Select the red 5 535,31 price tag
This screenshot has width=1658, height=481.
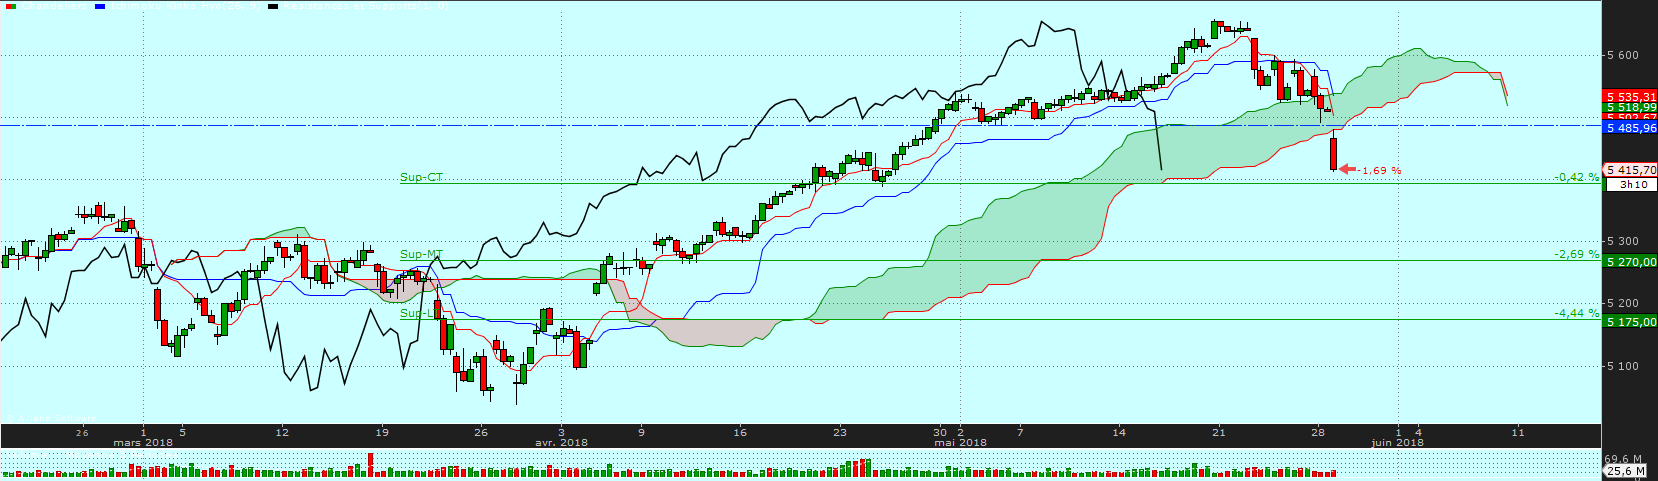1631,97
